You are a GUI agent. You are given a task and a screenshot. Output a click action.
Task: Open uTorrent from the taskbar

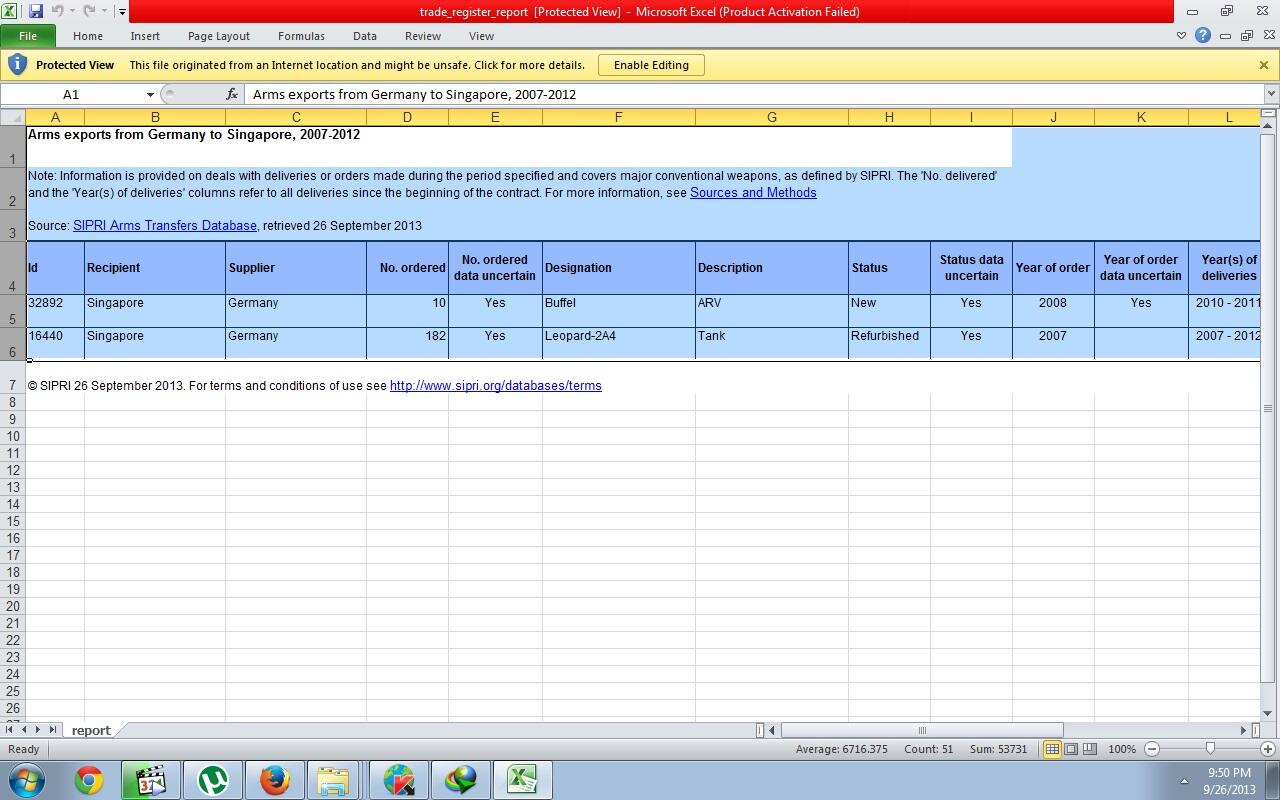click(x=212, y=780)
